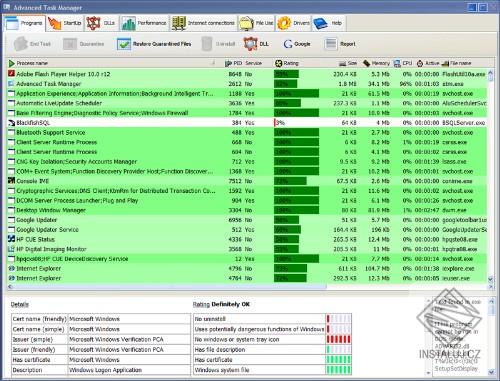The image size is (500, 381).
Task: Select the Automatic LiveUpdate Scheduler row
Action: [247, 103]
